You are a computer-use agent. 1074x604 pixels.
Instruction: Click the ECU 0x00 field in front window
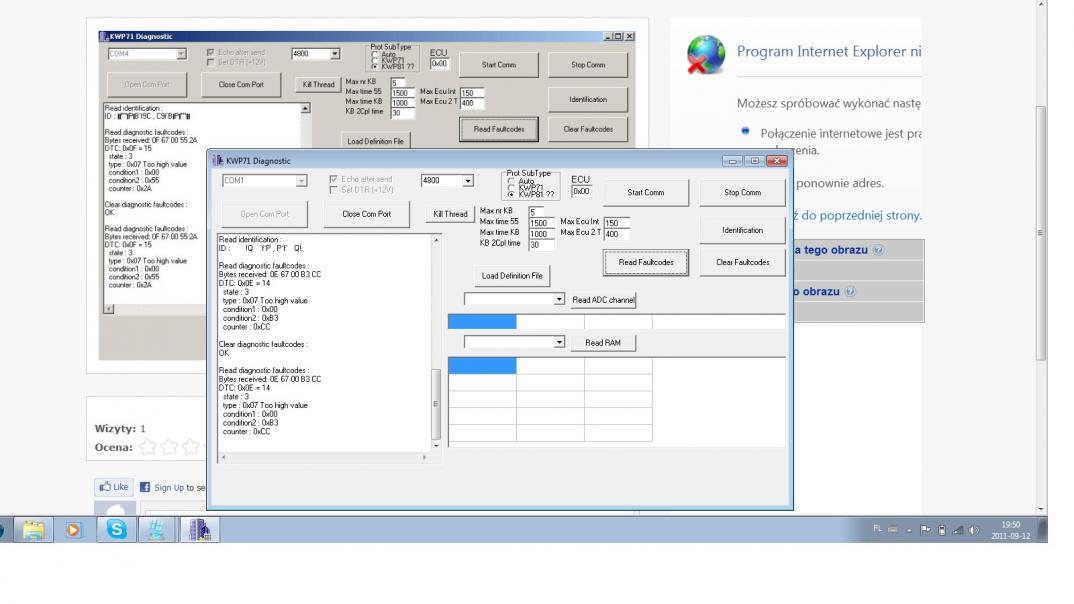click(582, 192)
